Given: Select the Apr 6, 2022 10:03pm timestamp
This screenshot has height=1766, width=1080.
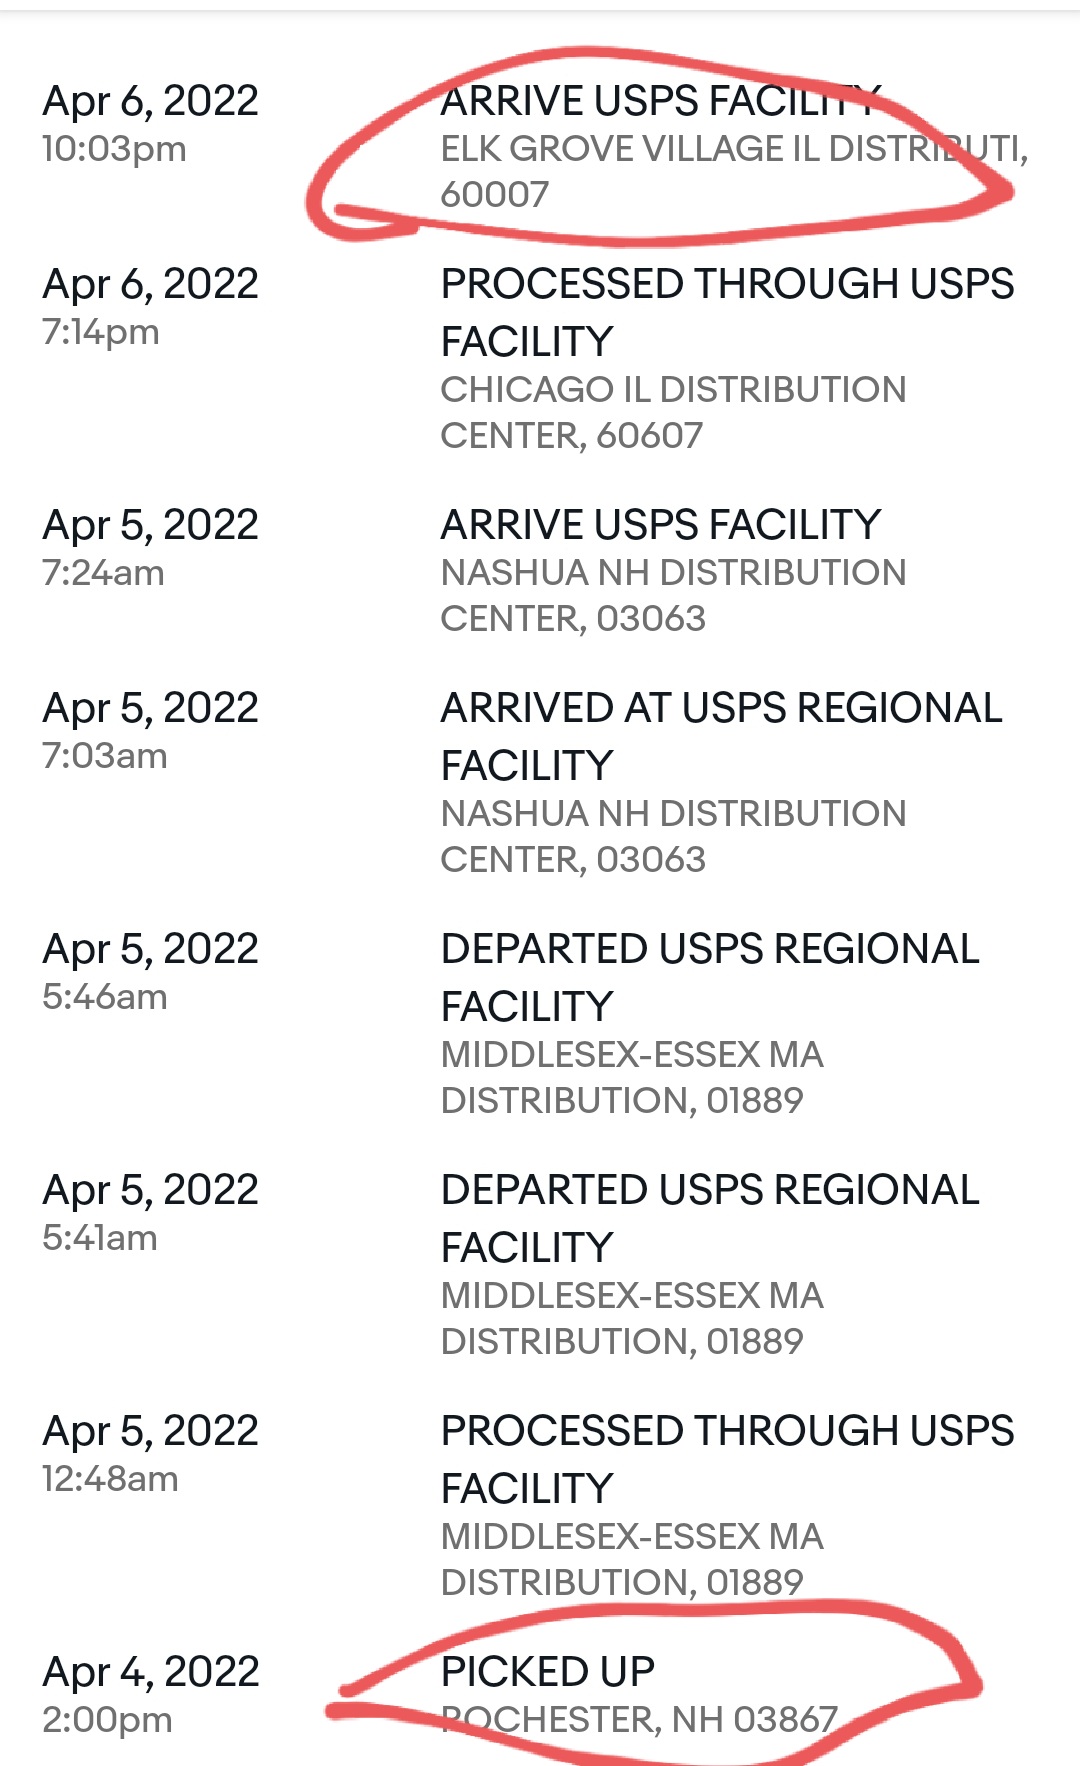Looking at the screenshot, I should pyautogui.click(x=150, y=123).
